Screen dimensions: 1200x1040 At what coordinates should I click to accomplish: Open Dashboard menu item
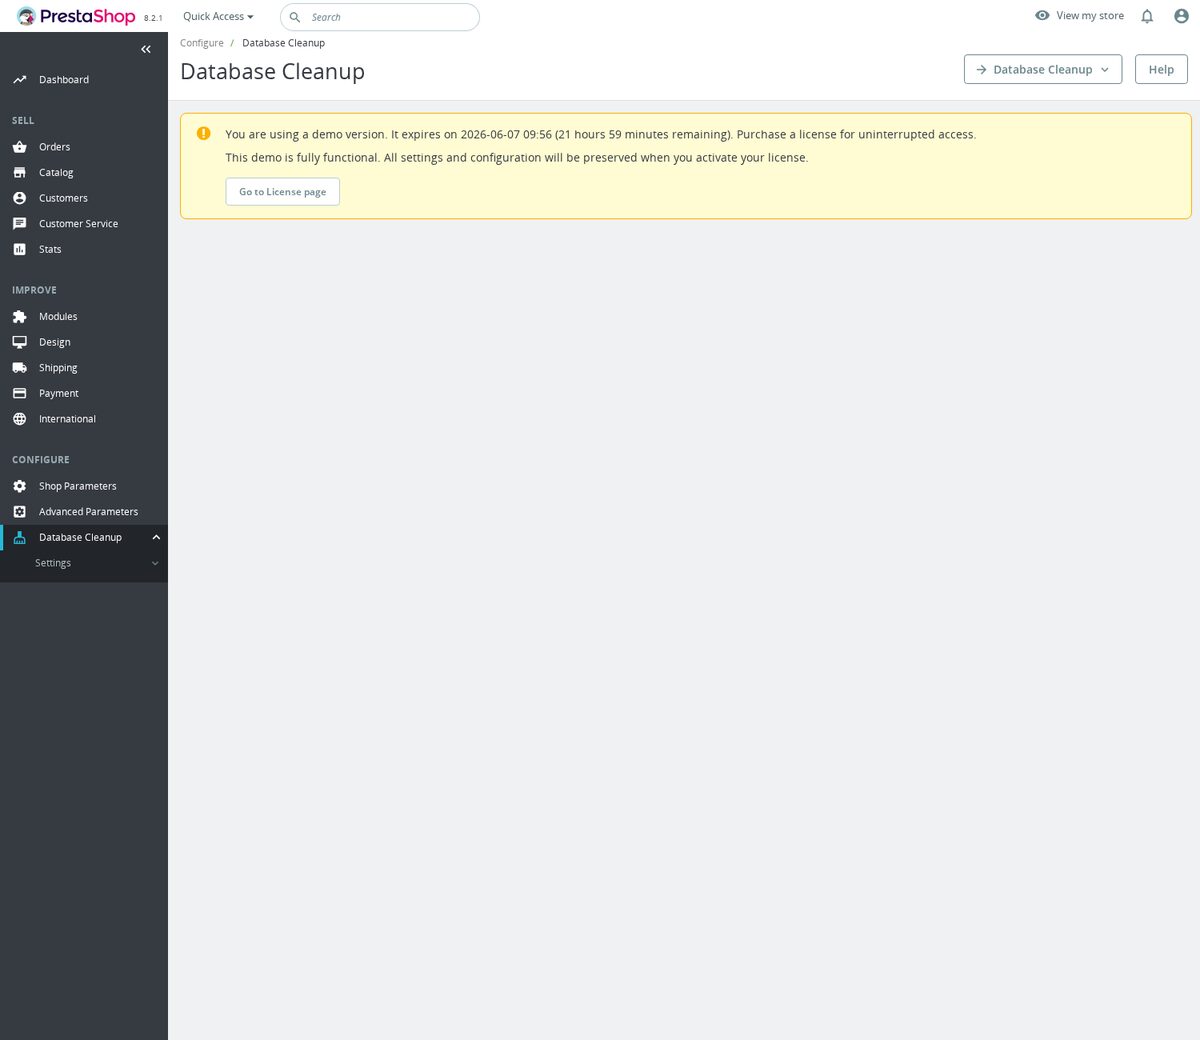click(x=84, y=80)
